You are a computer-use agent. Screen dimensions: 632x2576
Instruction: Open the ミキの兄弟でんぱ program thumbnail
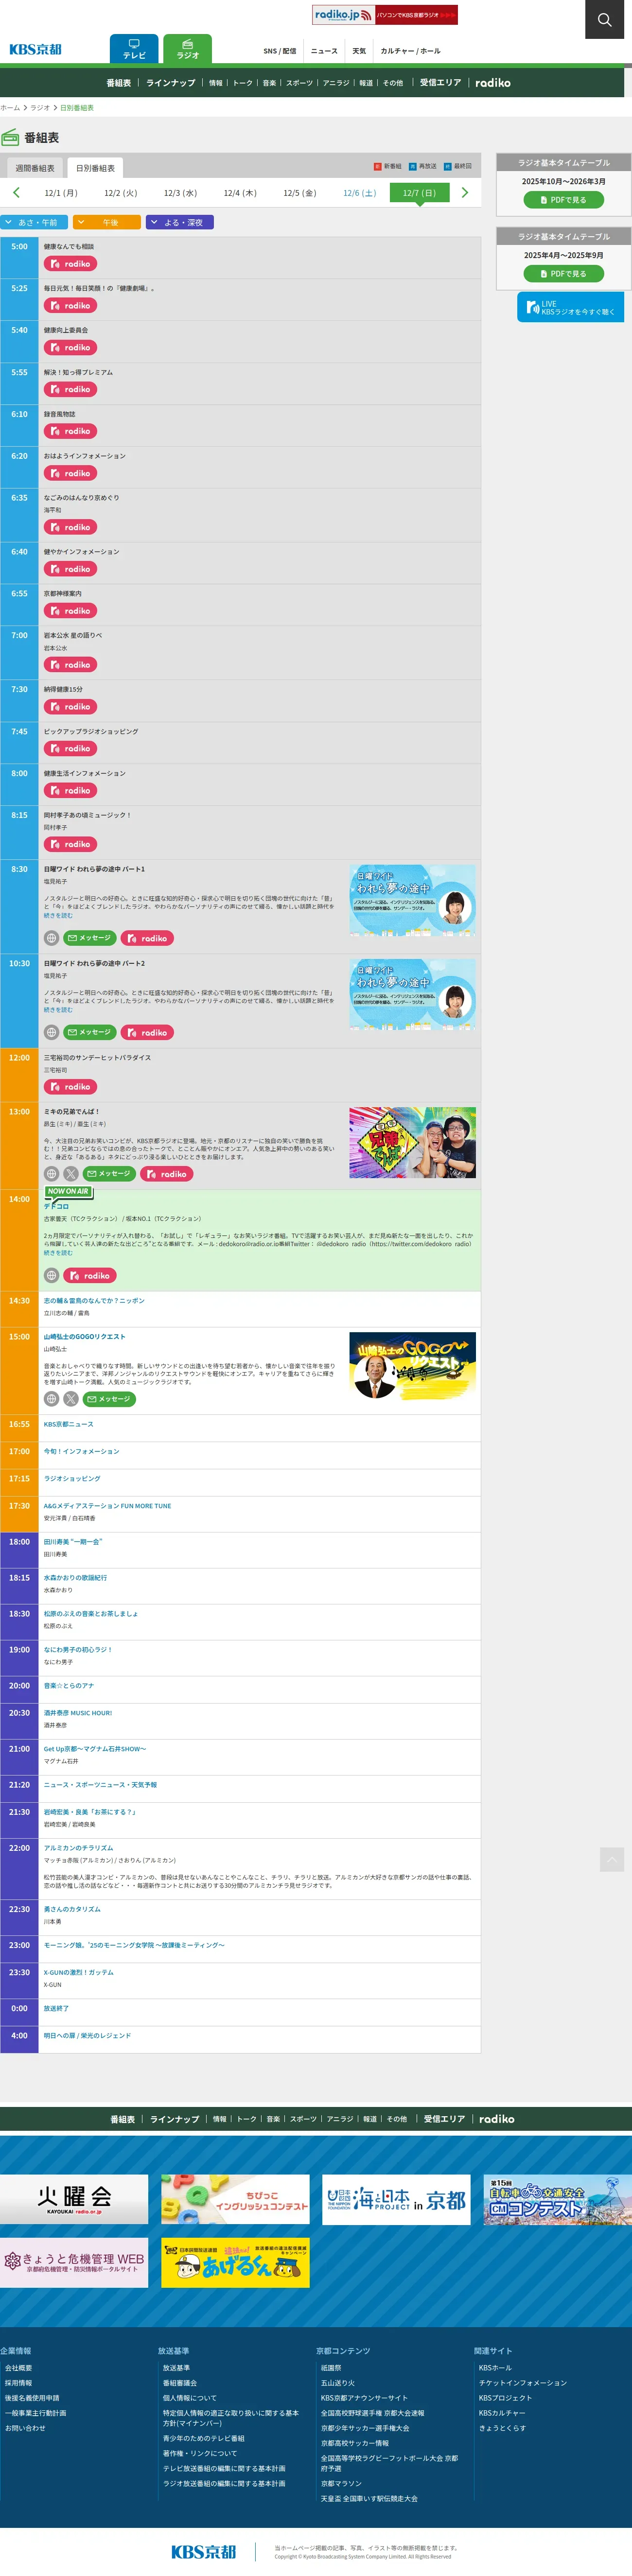point(412,1142)
